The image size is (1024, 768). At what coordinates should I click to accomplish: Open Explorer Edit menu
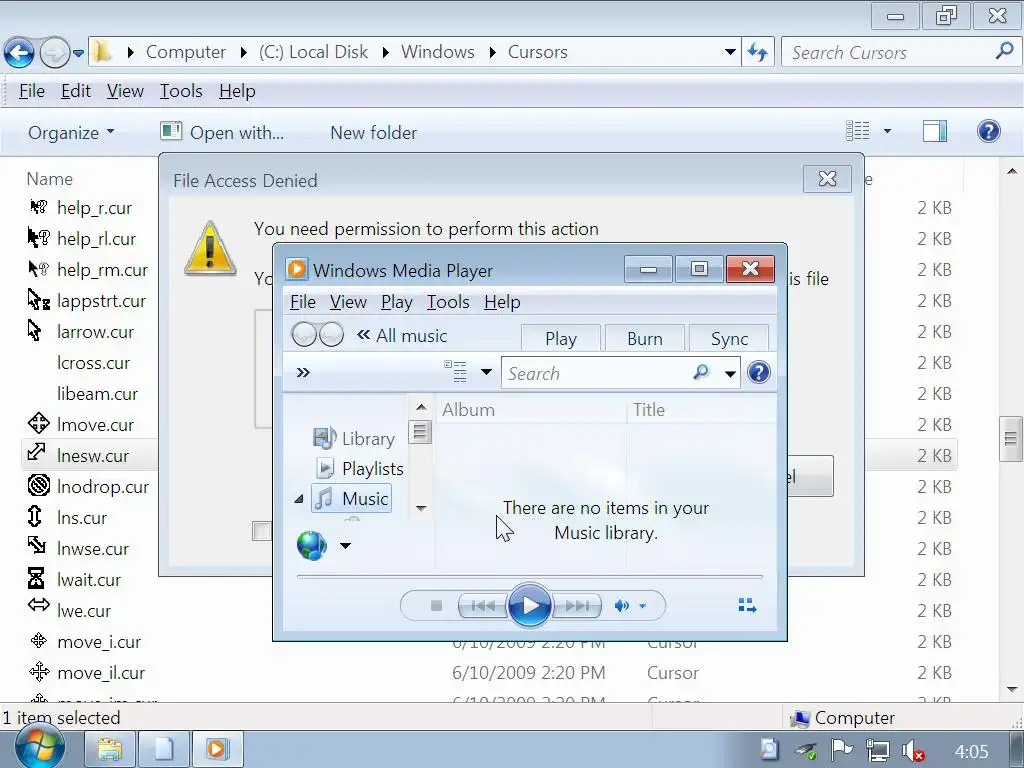(76, 91)
